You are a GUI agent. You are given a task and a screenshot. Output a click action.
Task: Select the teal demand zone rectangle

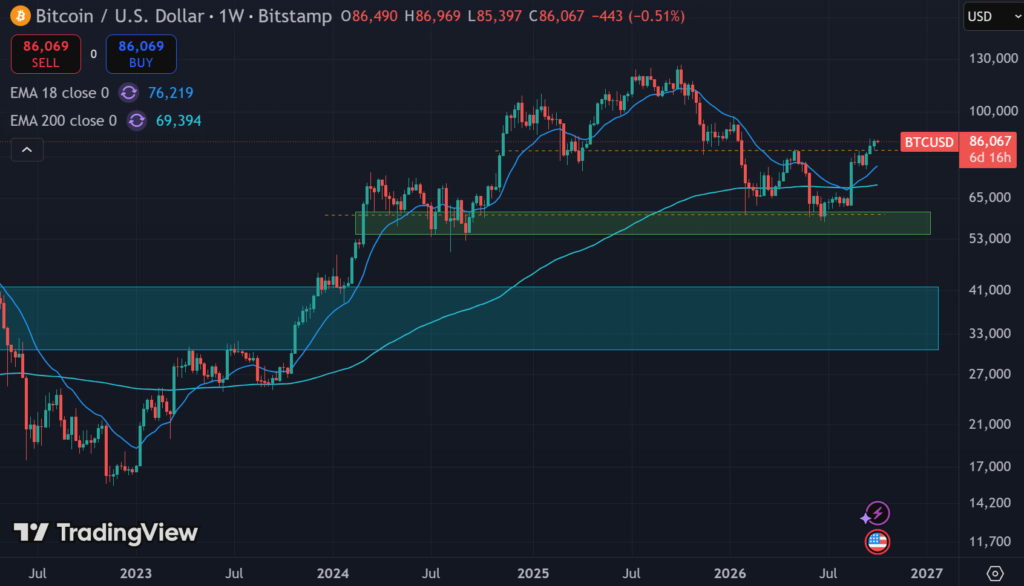pyautogui.click(x=469, y=318)
